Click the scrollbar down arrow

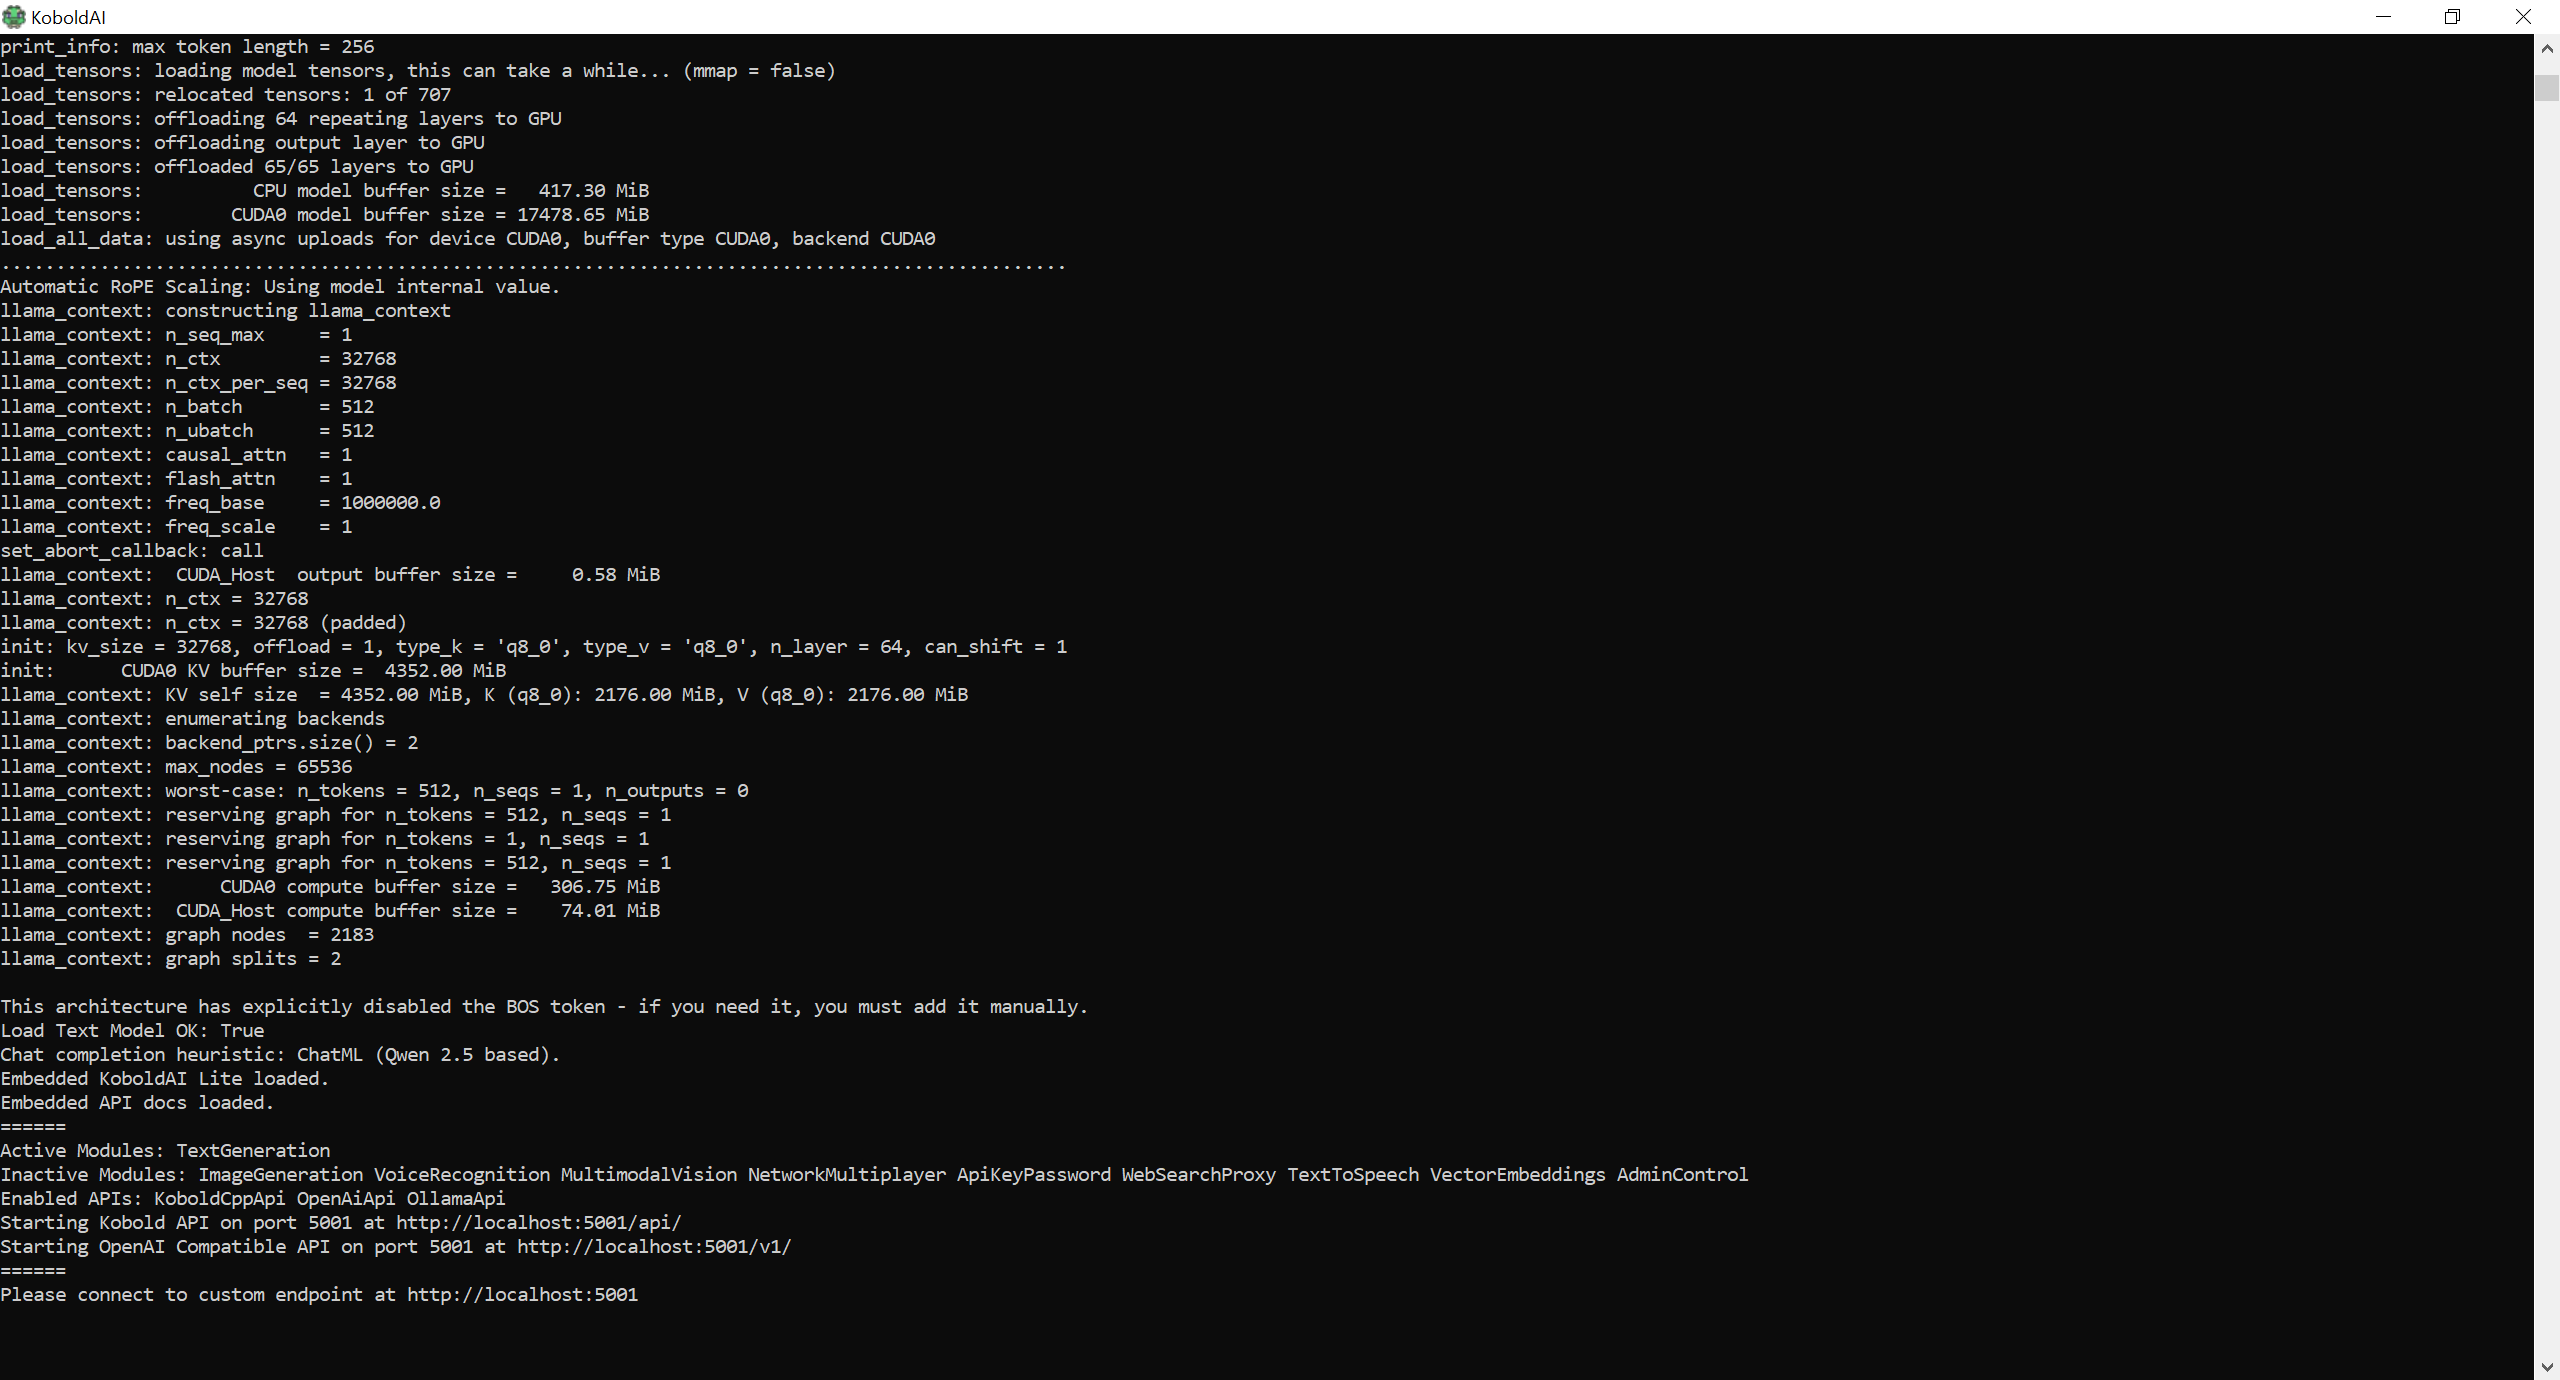[x=2547, y=1367]
